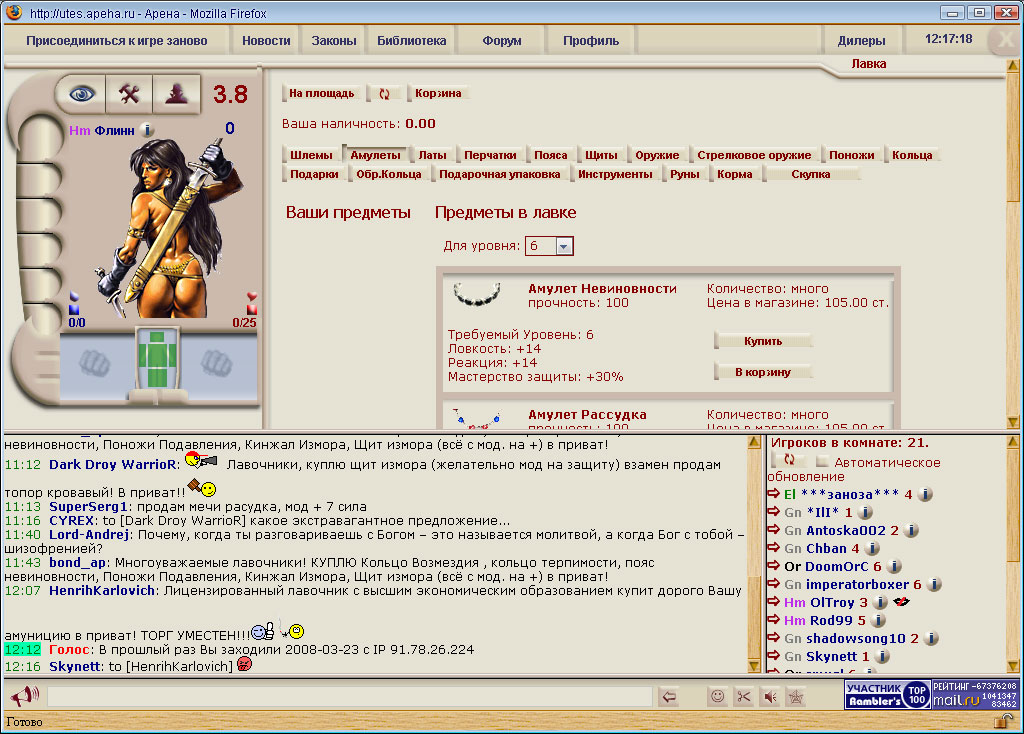1024x734 pixels.
Task: Open info for player shadowsong10
Action: point(931,638)
